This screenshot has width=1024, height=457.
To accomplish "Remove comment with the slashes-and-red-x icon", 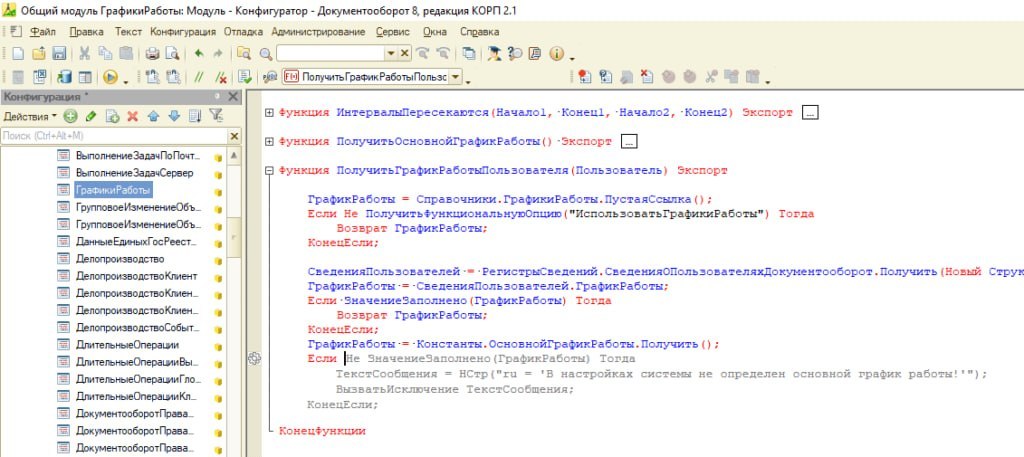I will pos(221,77).
